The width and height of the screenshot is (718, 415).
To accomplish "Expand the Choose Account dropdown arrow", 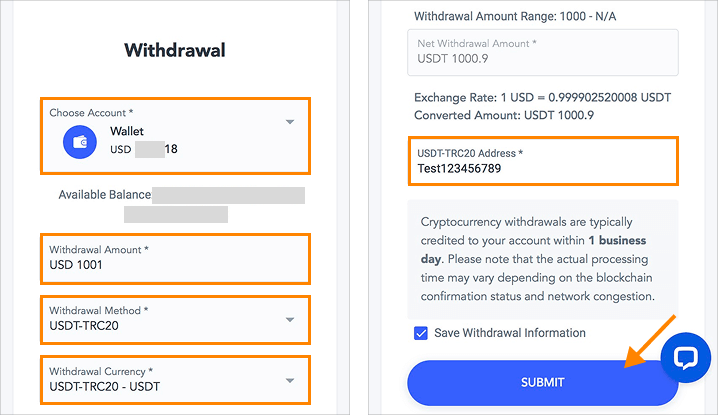I will [x=290, y=122].
